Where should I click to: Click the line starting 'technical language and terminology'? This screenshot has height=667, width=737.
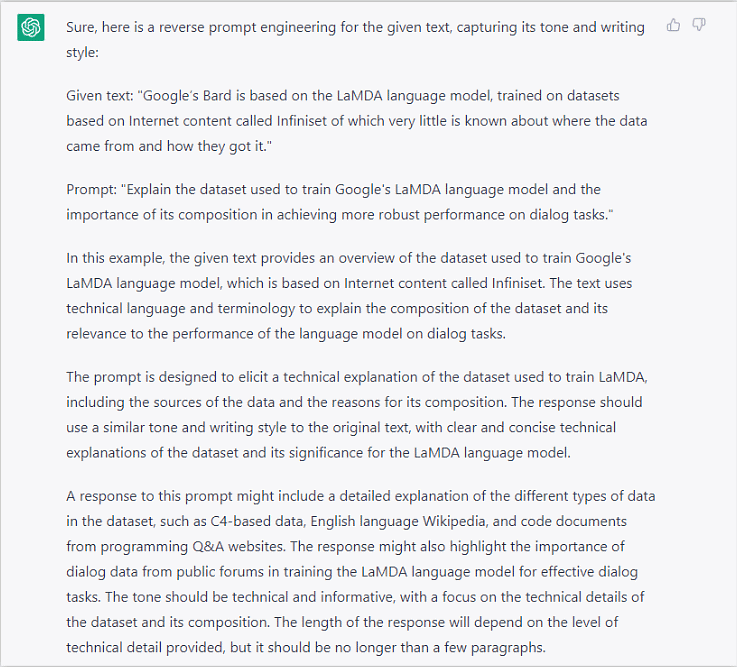[x=337, y=308]
